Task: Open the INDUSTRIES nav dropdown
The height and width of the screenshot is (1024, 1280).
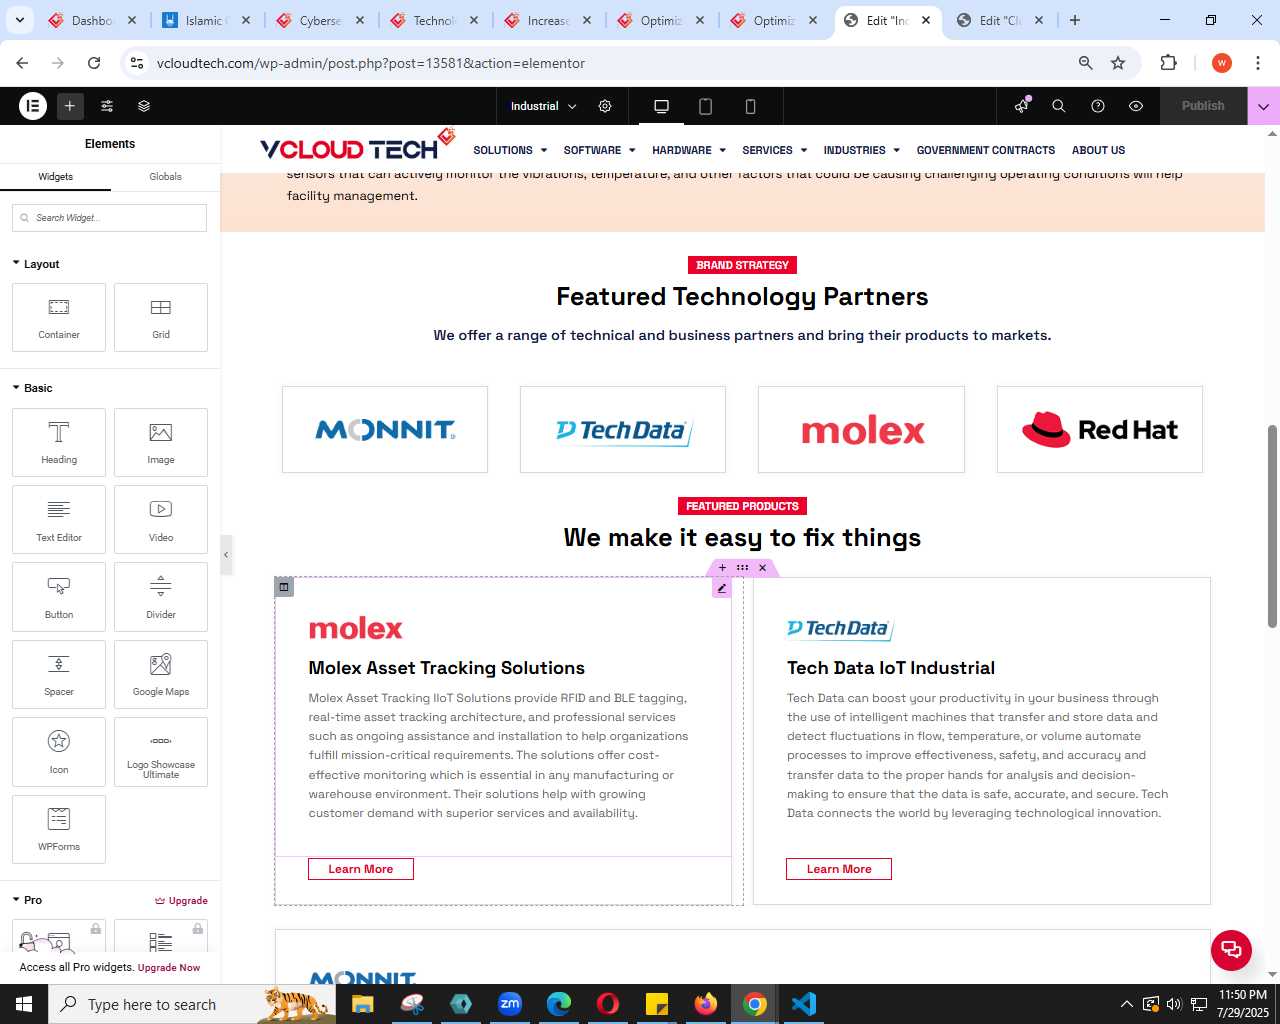Action: click(862, 150)
